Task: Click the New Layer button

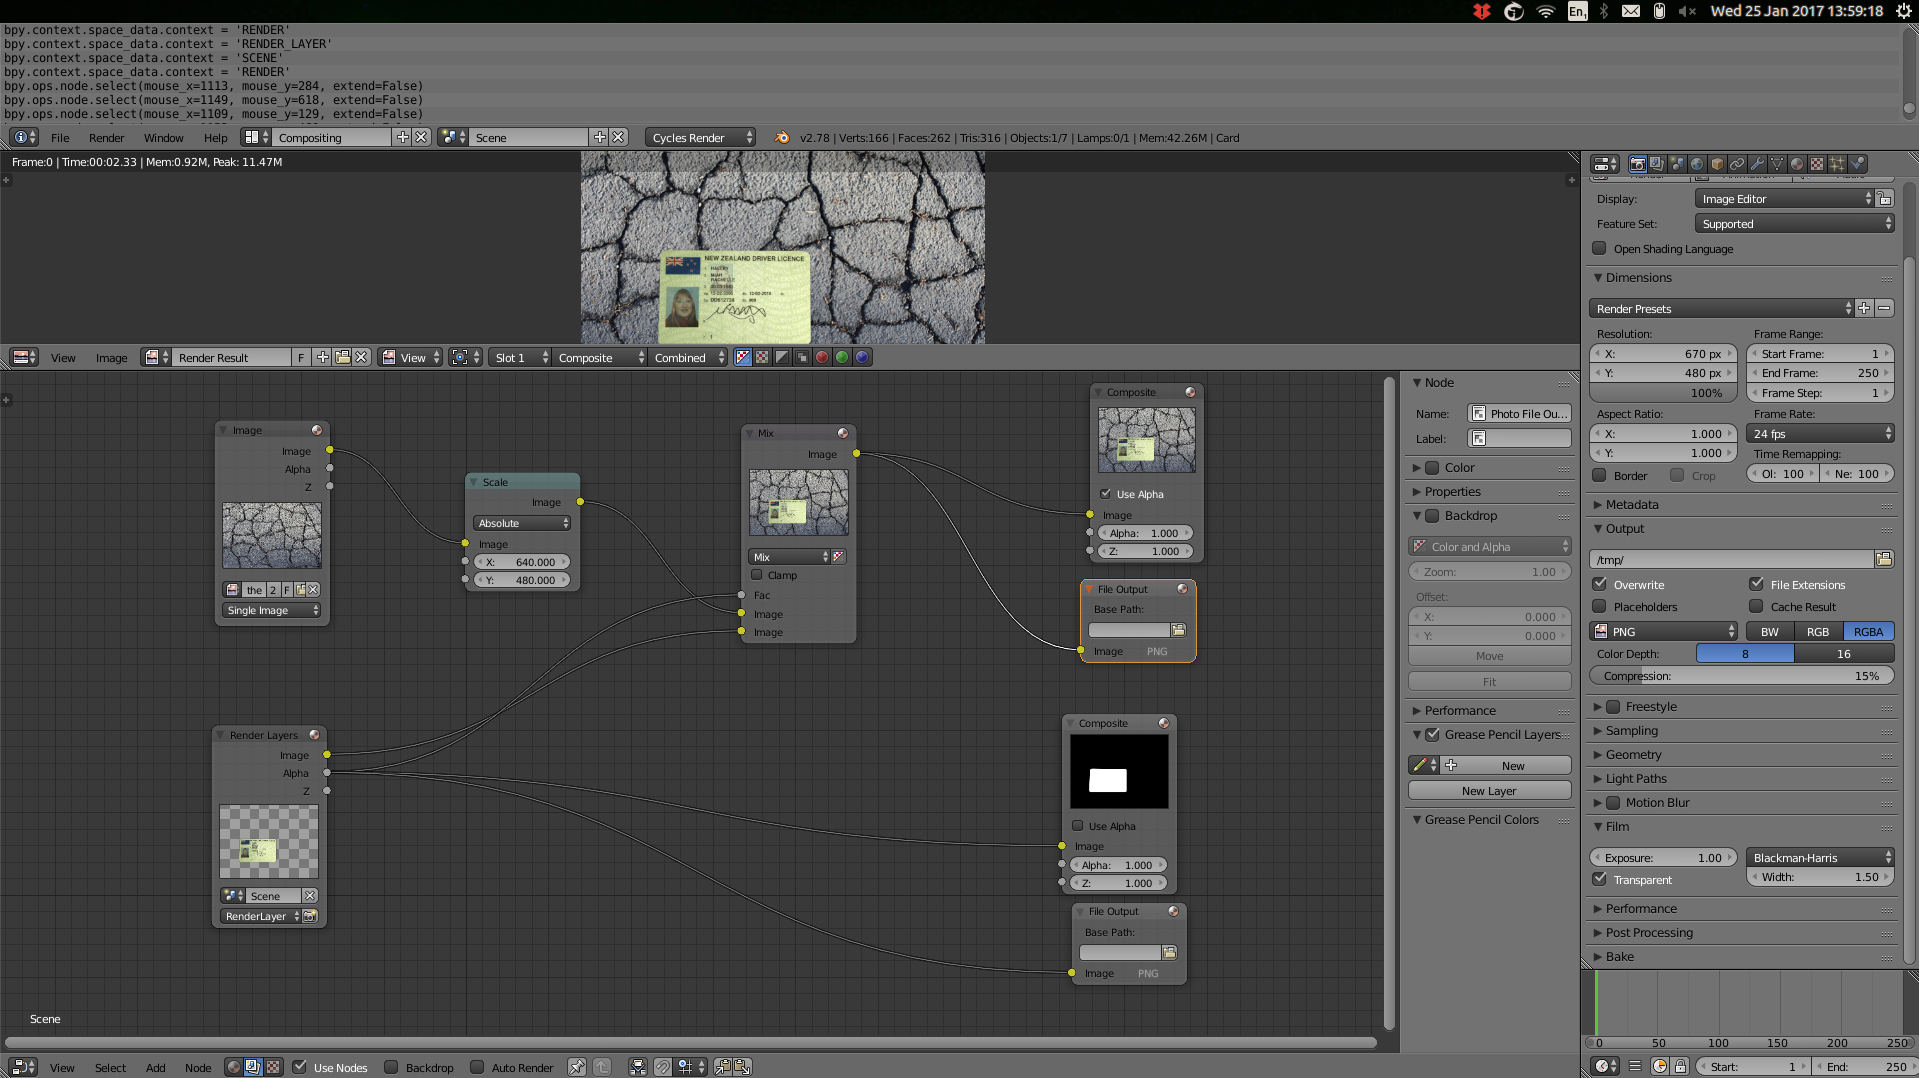Action: pyautogui.click(x=1489, y=791)
